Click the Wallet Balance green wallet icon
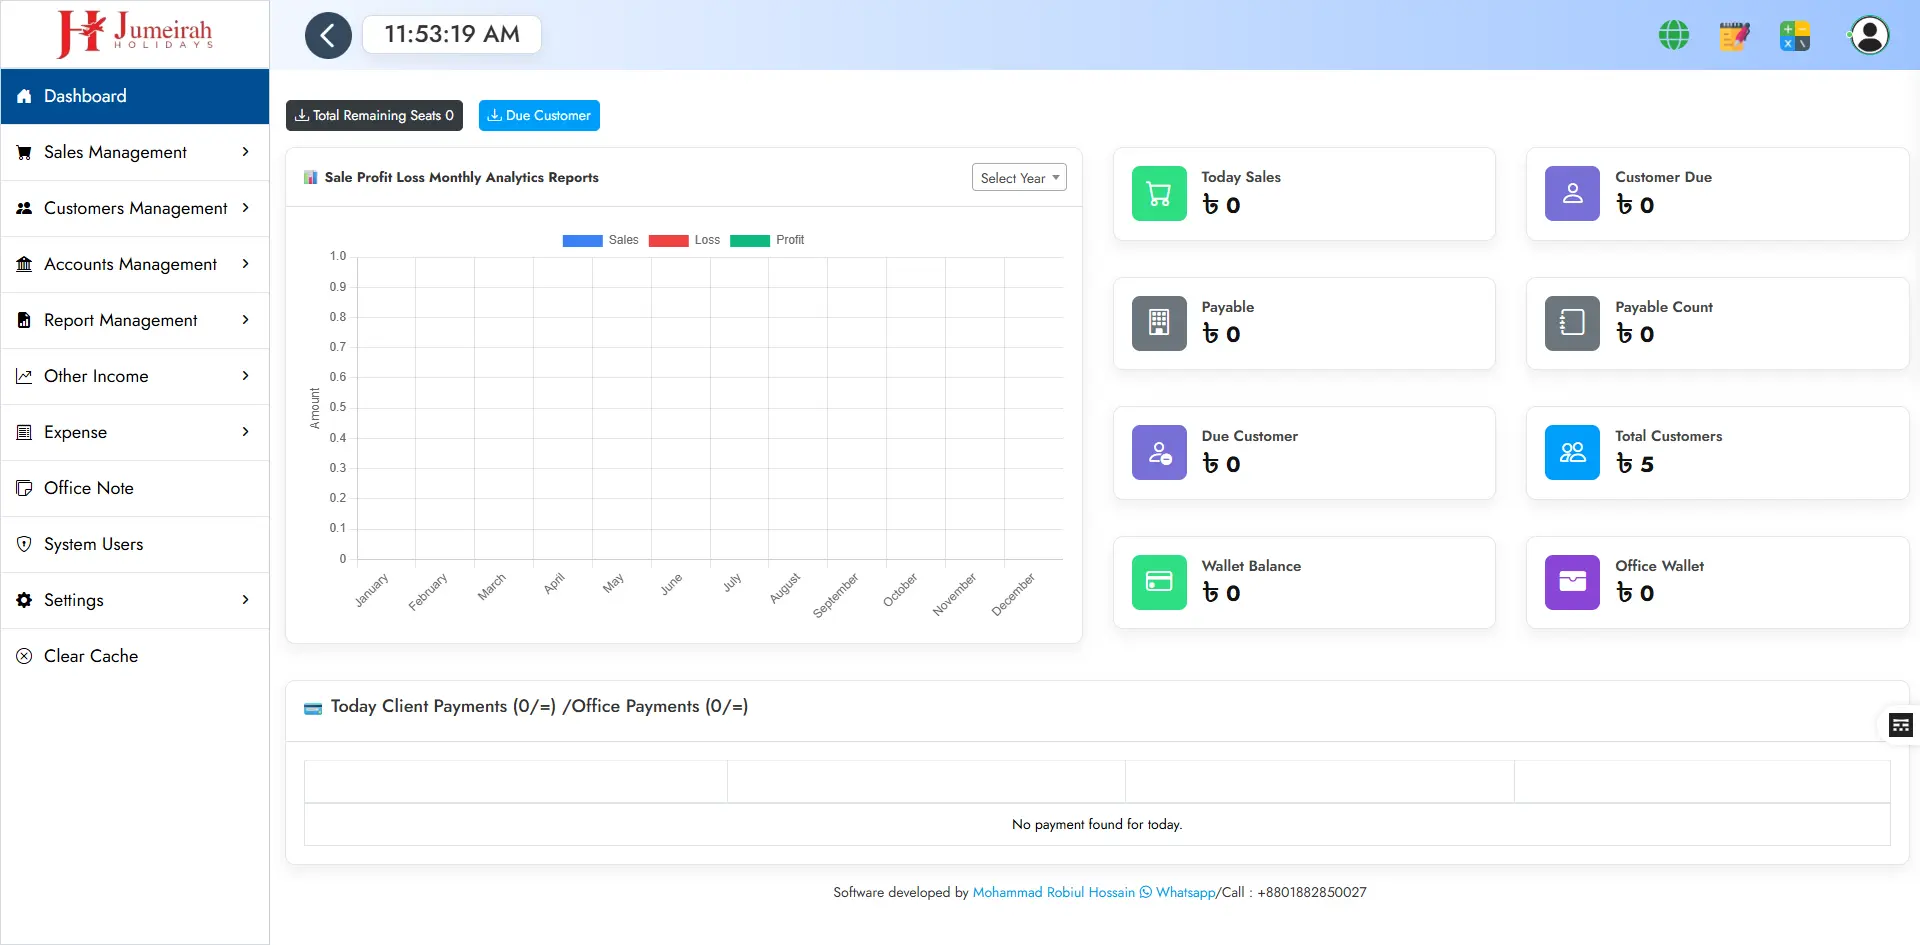1920x945 pixels. click(1158, 582)
